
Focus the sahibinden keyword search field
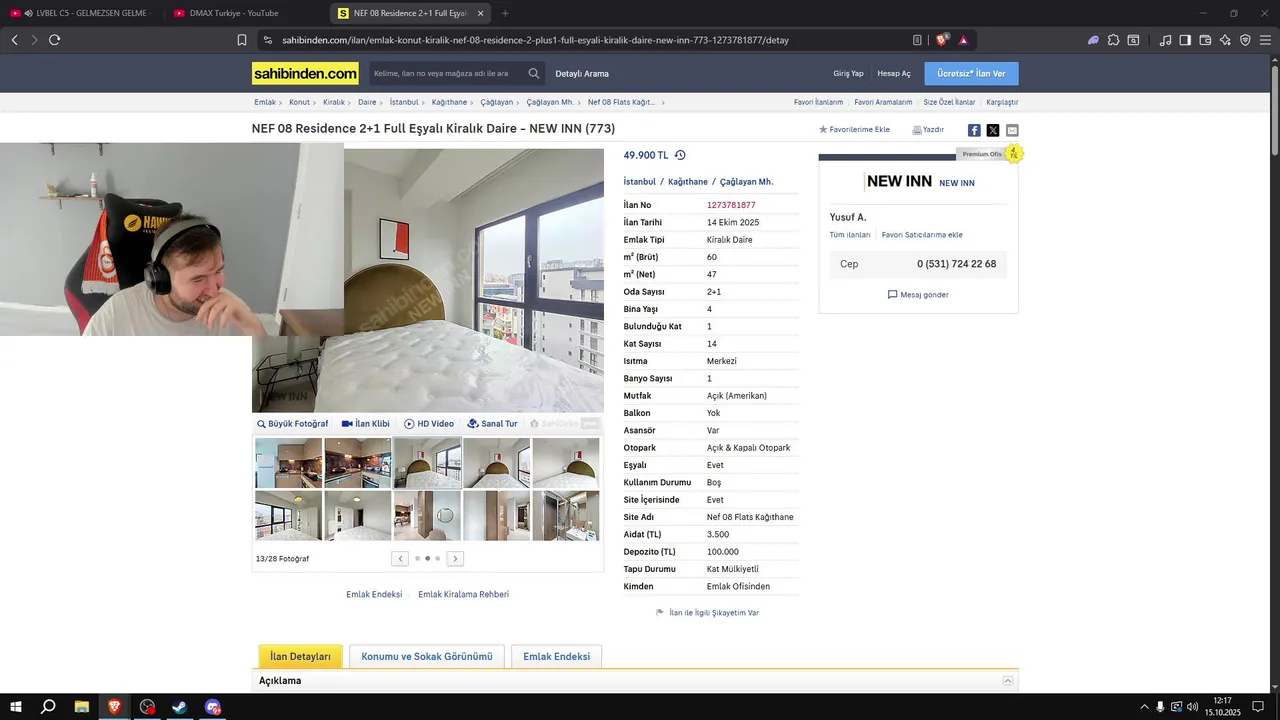tap(447, 73)
